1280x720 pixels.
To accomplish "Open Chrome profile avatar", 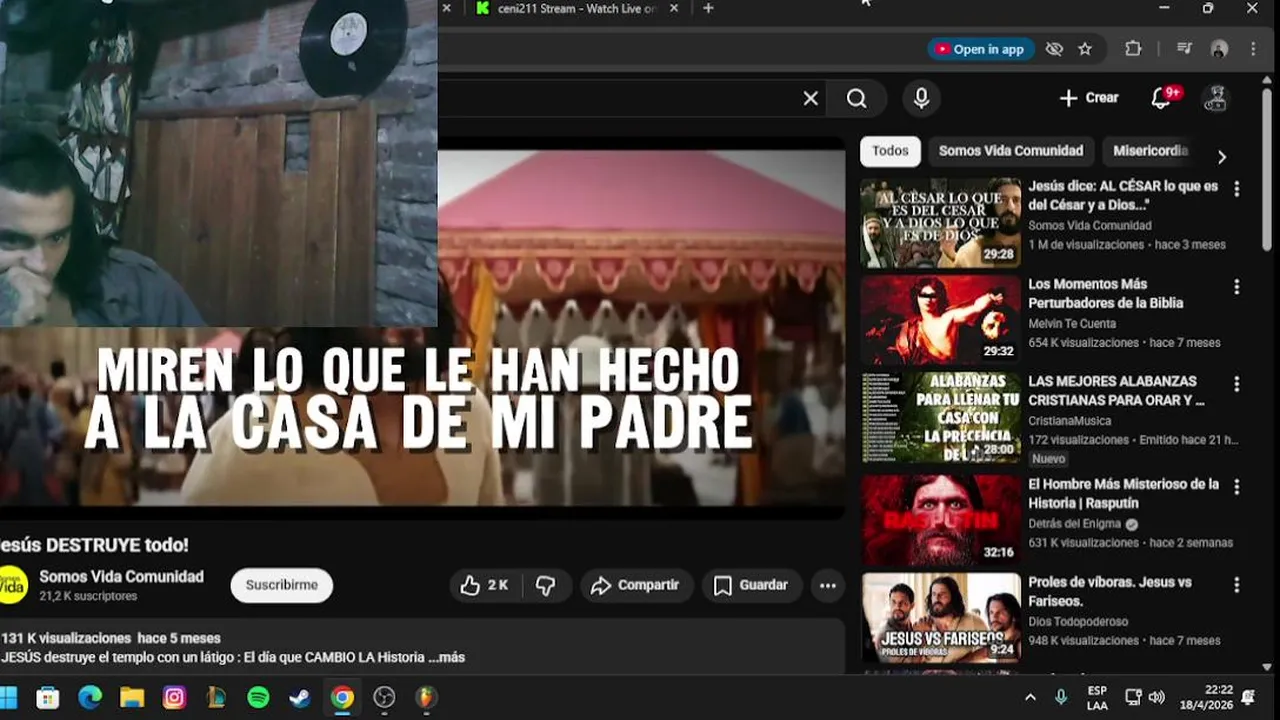I will (1219, 49).
